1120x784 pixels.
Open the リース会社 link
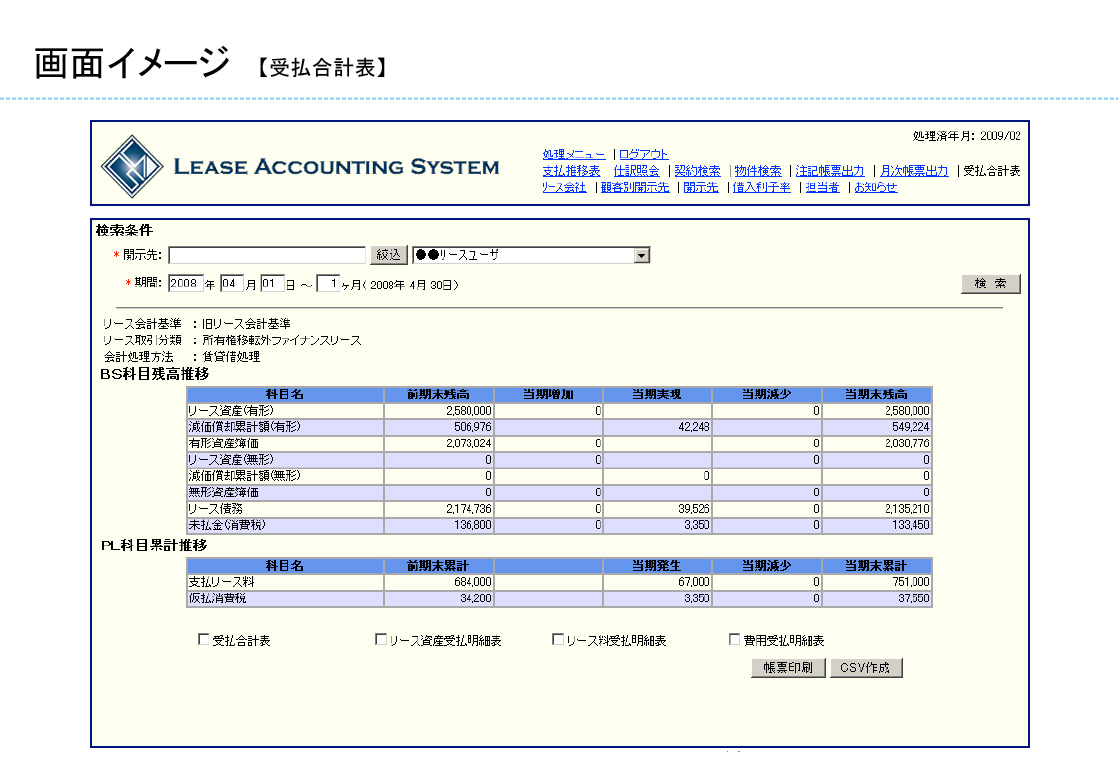(x=564, y=187)
